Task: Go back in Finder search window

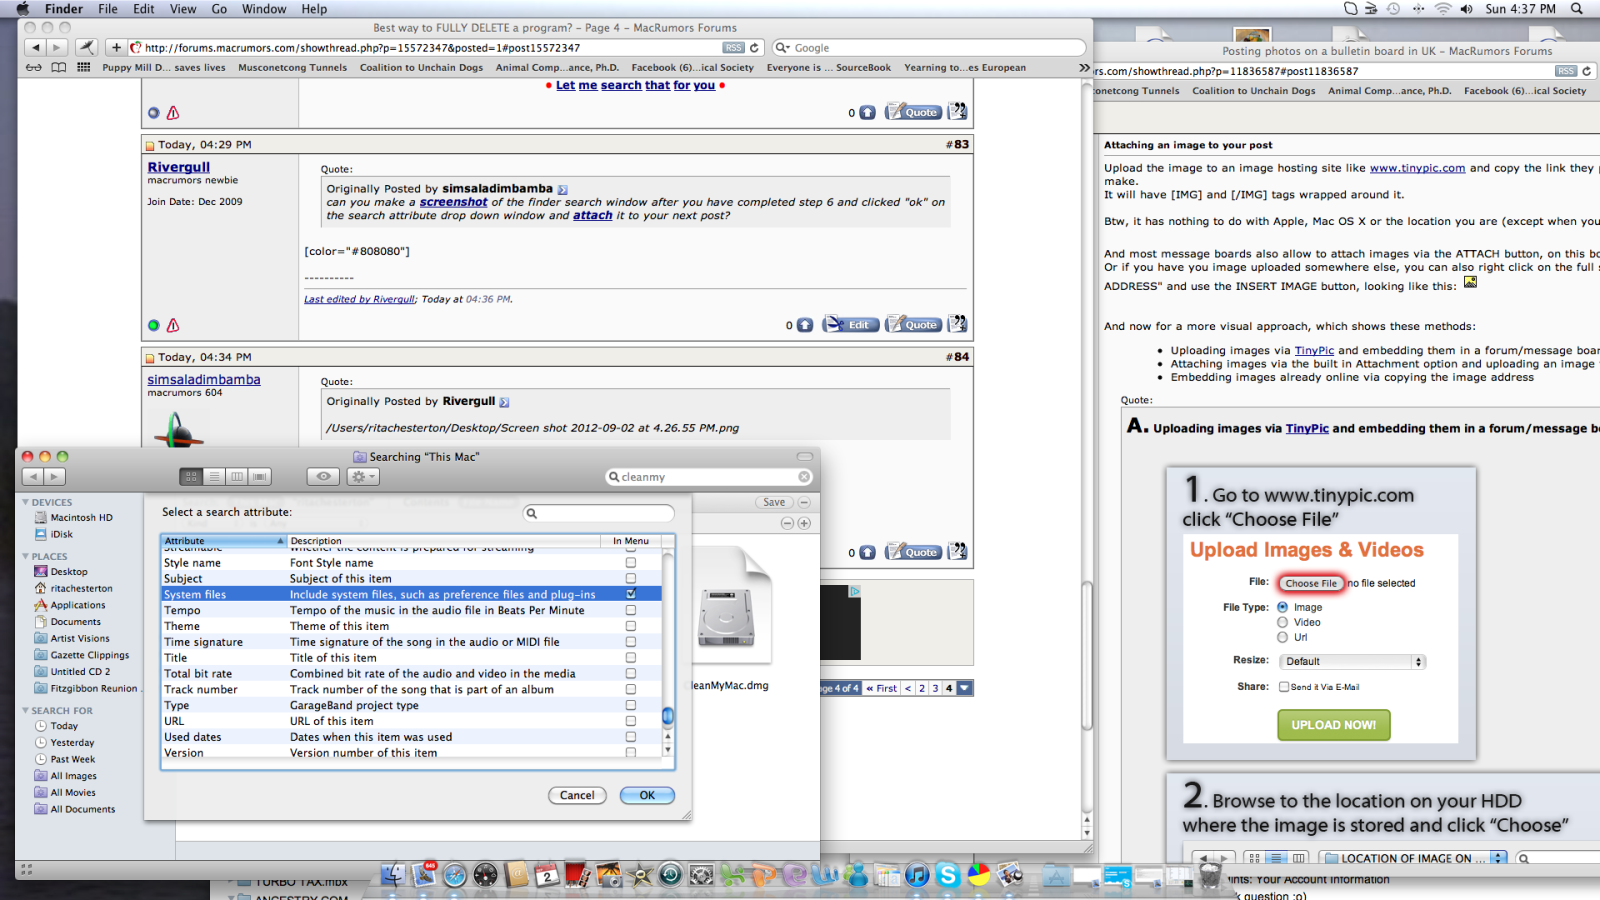Action: click(33, 477)
